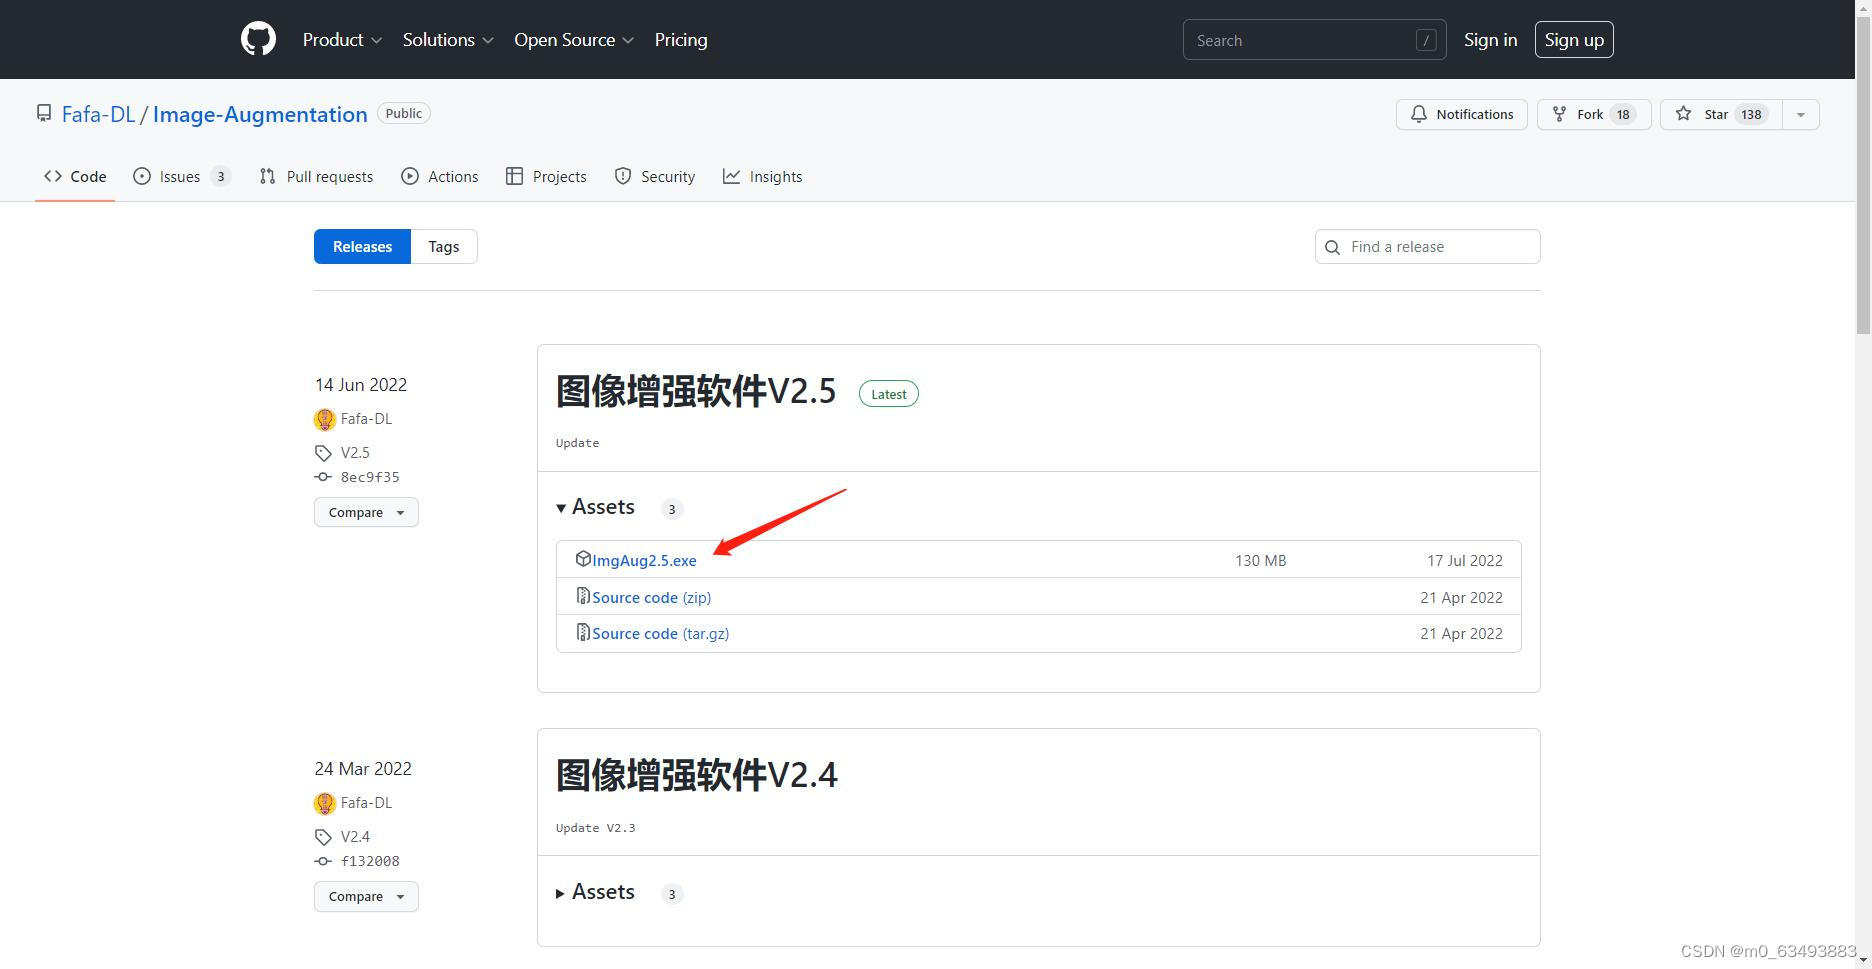The height and width of the screenshot is (969, 1872).
Task: Open the star lists dropdown arrow
Action: (1800, 114)
